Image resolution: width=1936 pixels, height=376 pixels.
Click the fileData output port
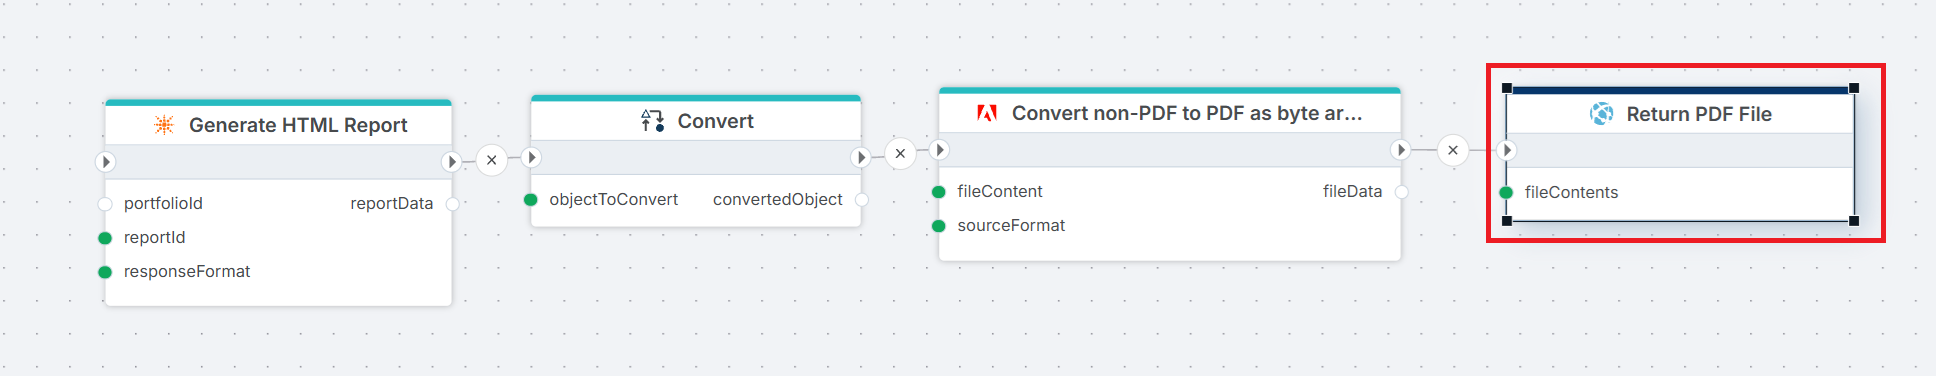[1401, 192]
